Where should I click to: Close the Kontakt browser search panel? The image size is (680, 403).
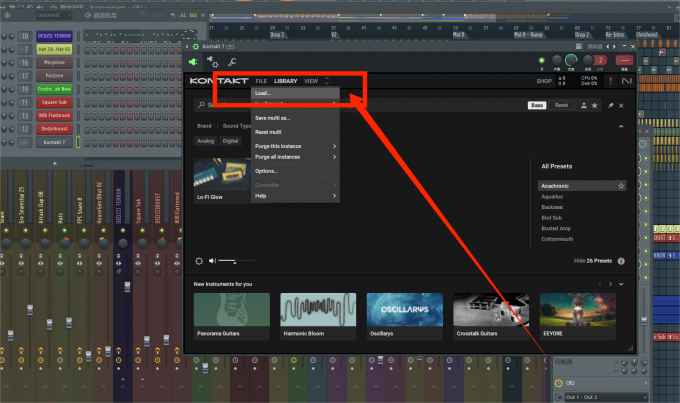coord(621,105)
